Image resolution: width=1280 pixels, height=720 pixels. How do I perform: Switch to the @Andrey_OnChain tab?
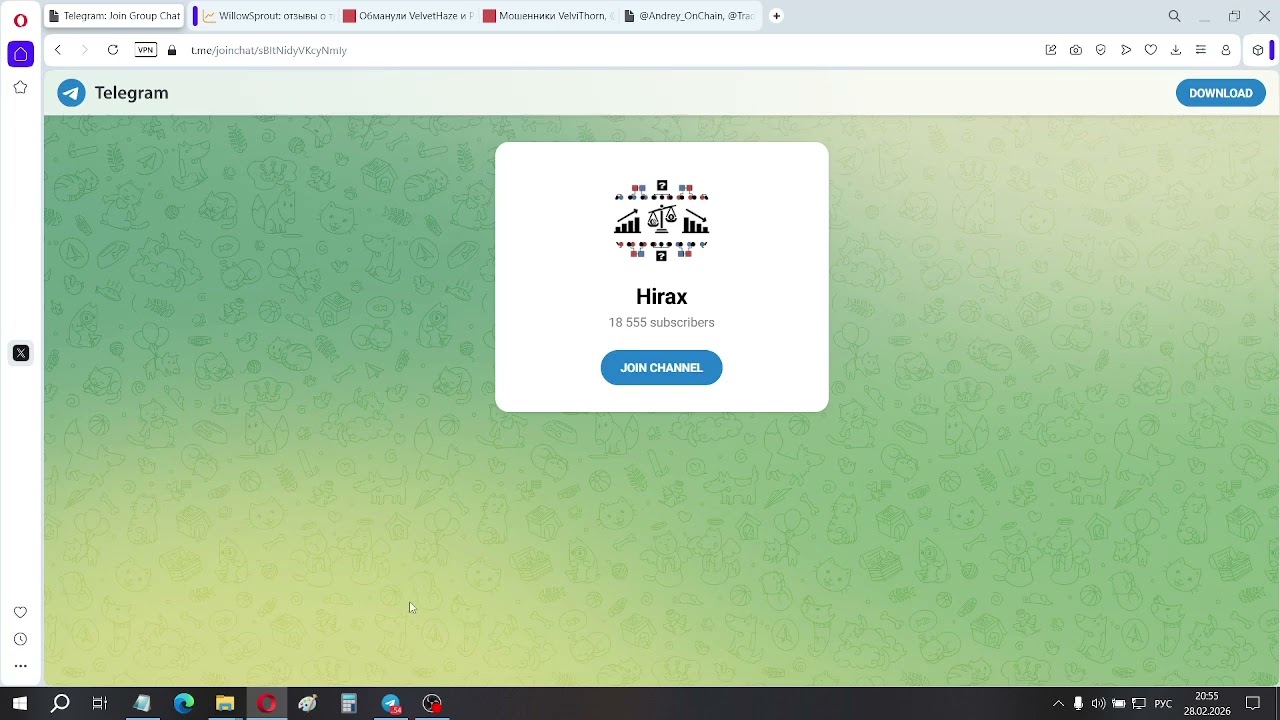[688, 16]
